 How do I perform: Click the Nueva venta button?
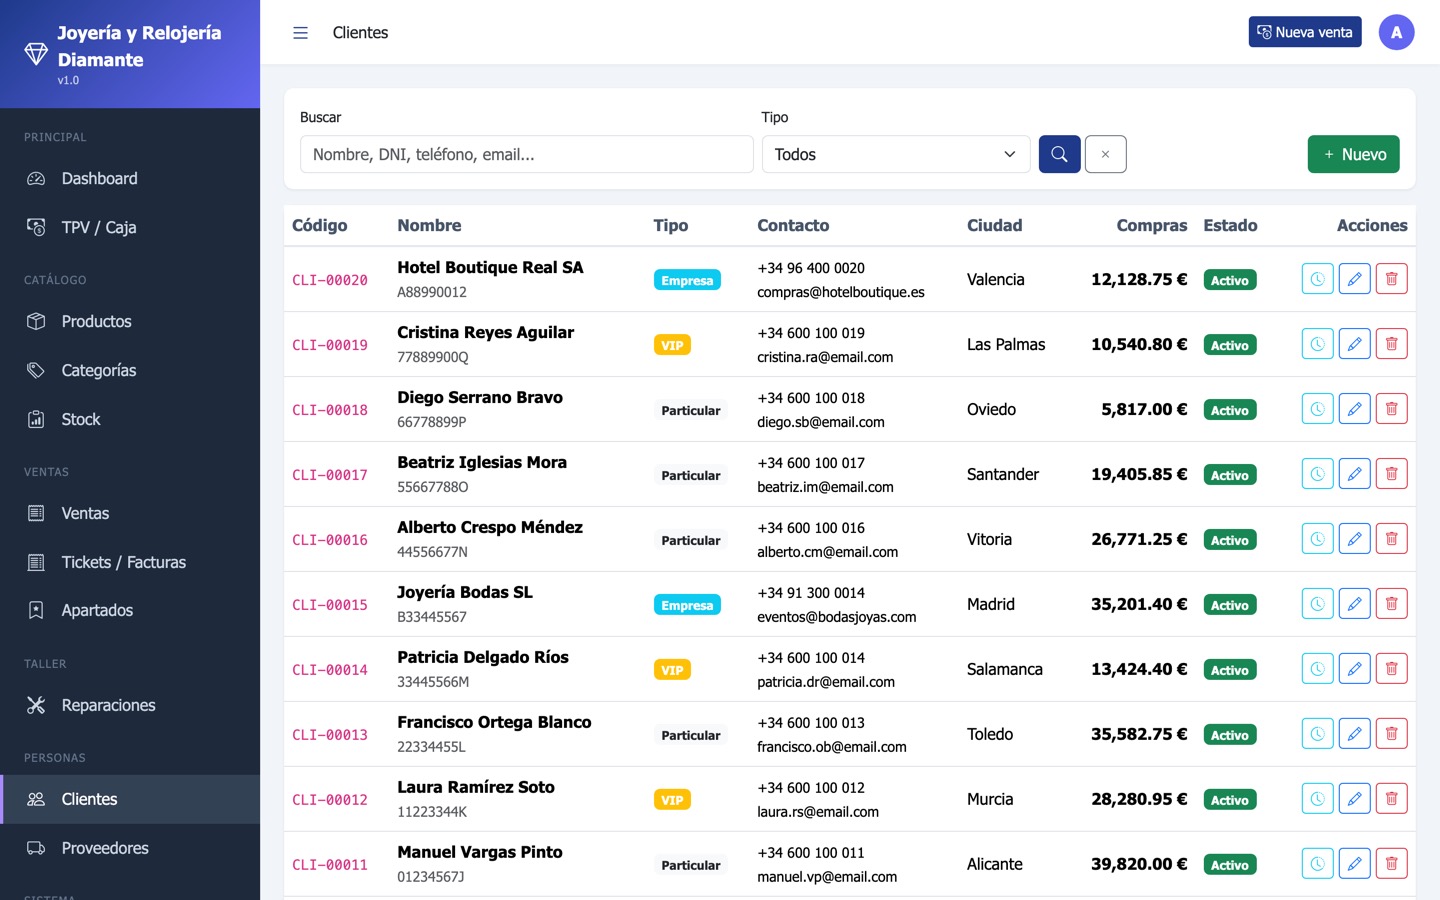(1304, 32)
